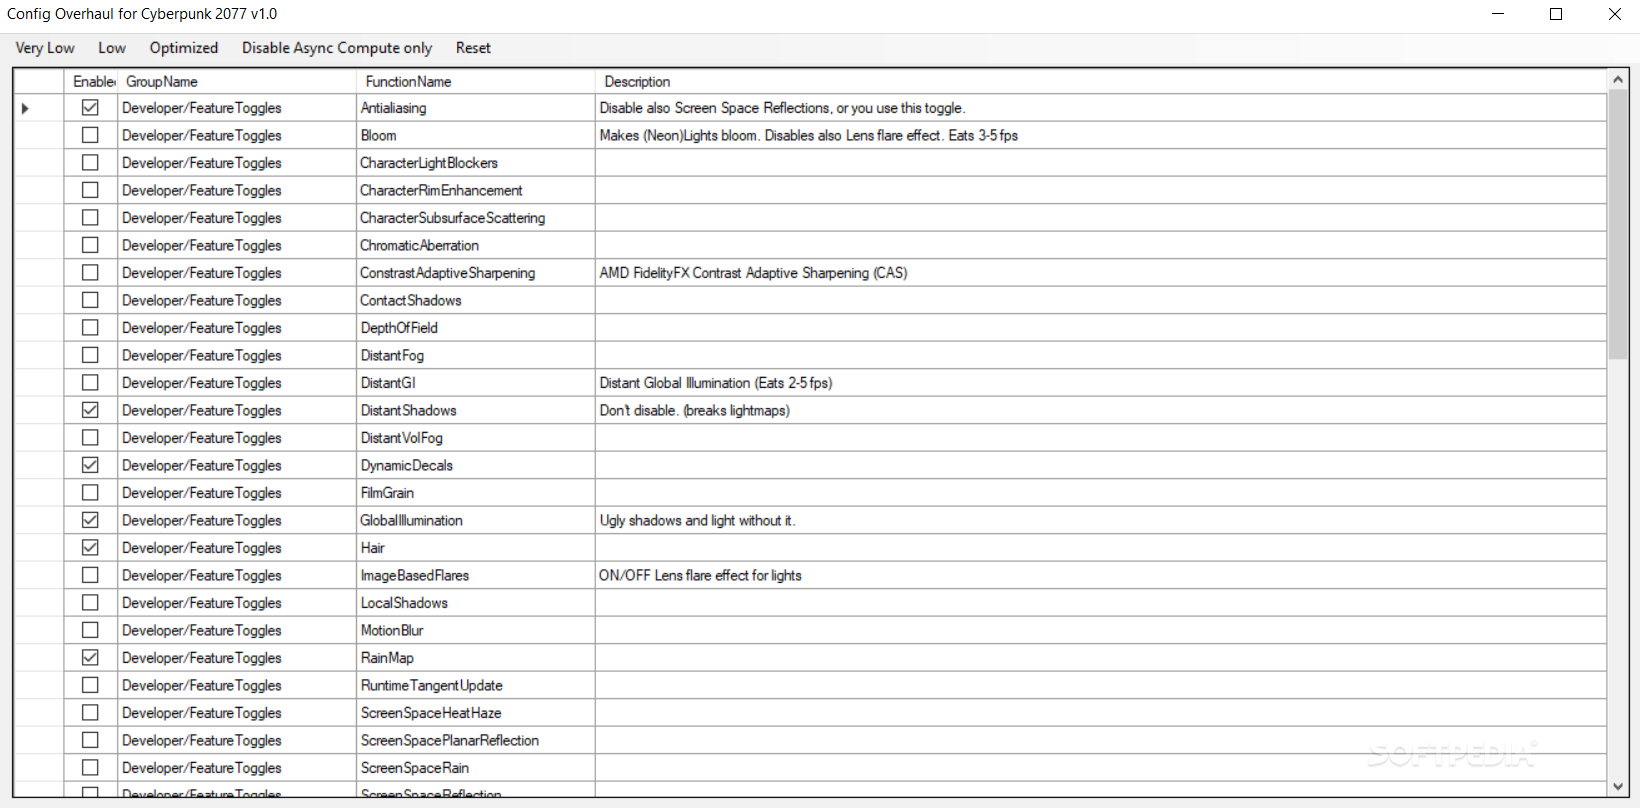The width and height of the screenshot is (1640, 808).
Task: Tick the ScreenSpaceHeatHaze checkbox
Action: click(90, 713)
